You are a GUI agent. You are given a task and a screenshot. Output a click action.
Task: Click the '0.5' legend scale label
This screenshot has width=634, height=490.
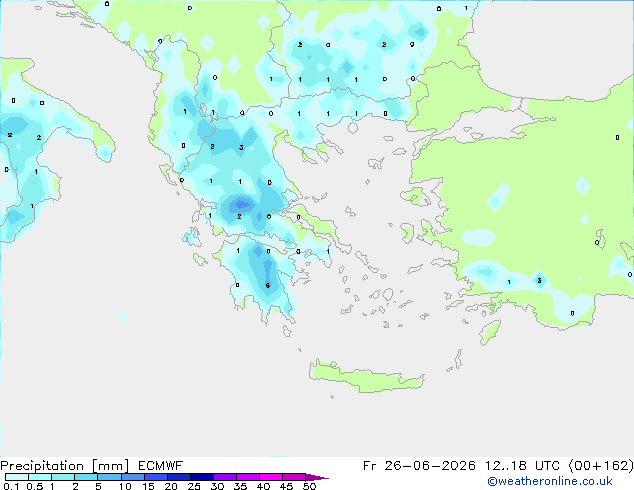[x=35, y=486]
